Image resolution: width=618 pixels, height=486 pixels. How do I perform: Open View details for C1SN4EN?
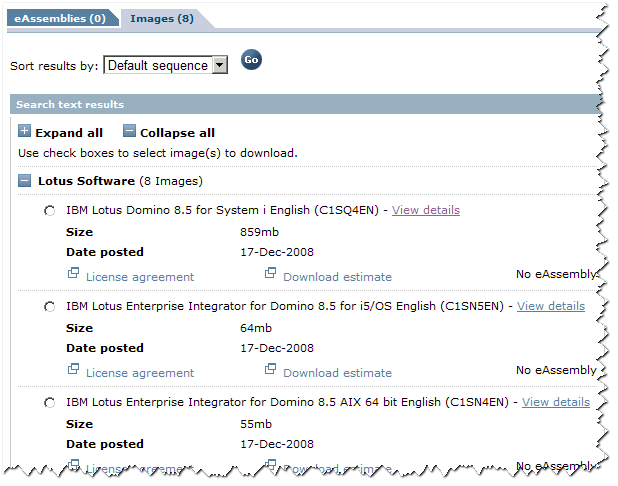(x=556, y=402)
